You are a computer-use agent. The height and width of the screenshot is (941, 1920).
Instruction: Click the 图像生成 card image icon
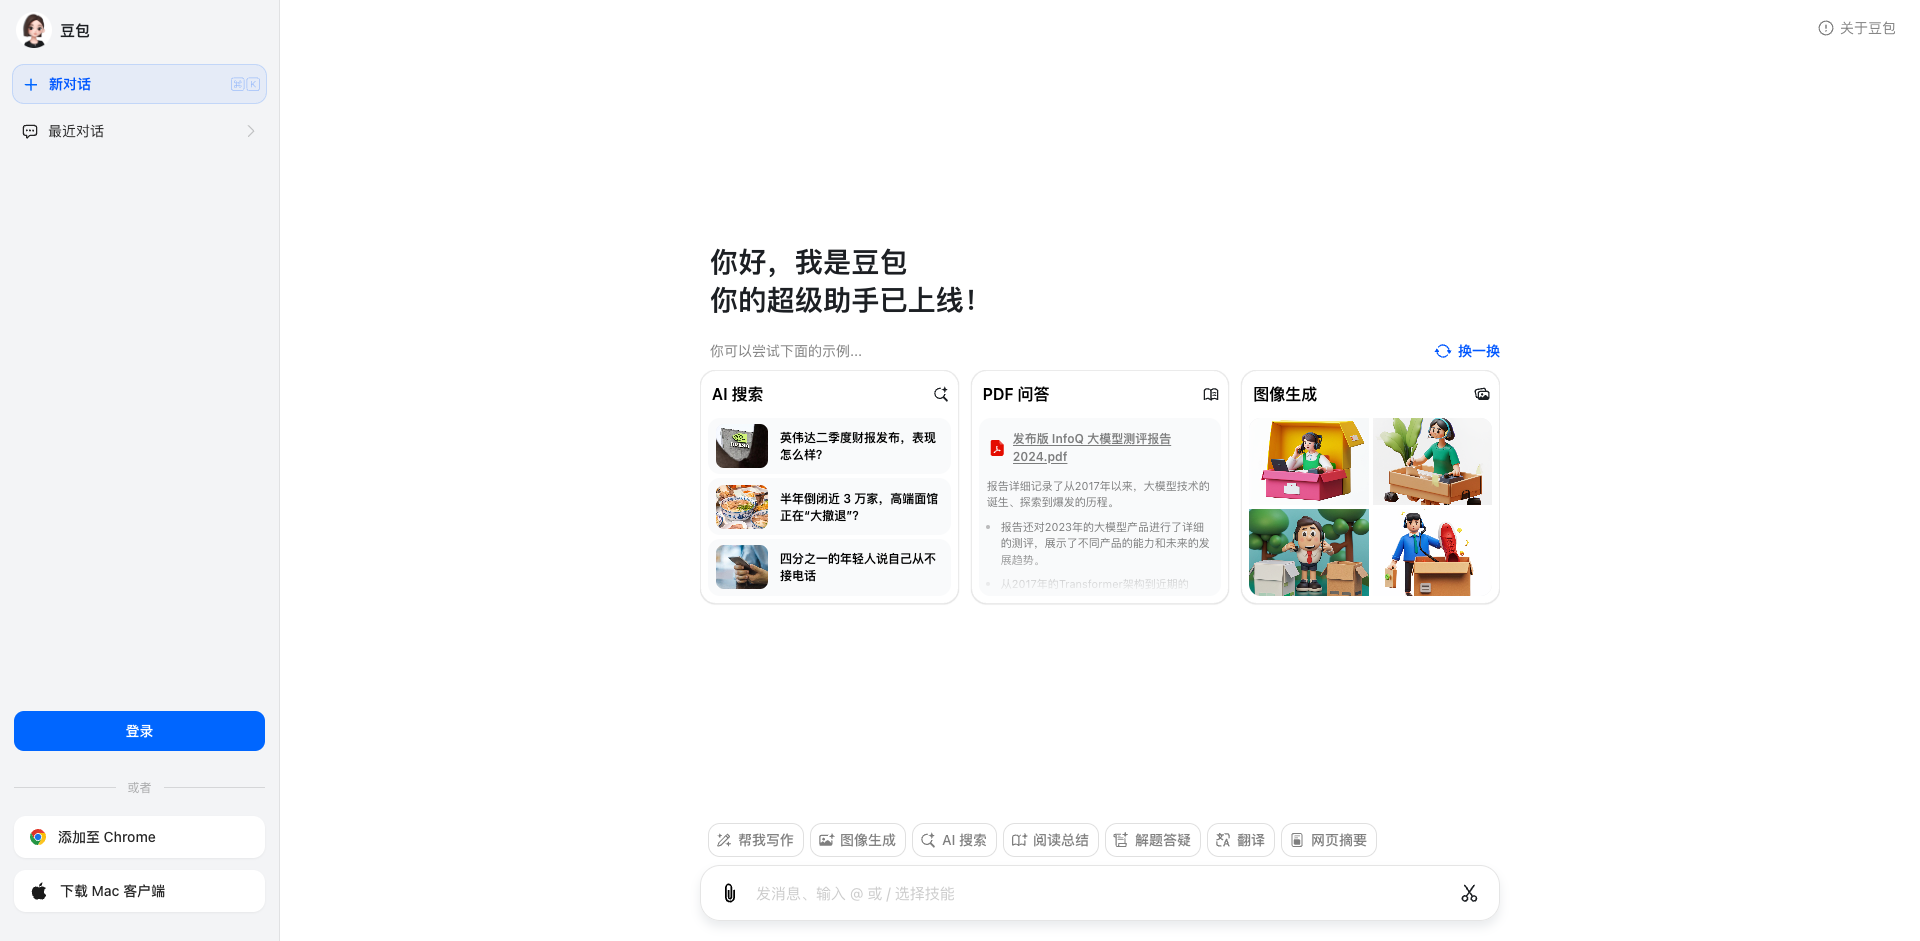coord(1482,394)
